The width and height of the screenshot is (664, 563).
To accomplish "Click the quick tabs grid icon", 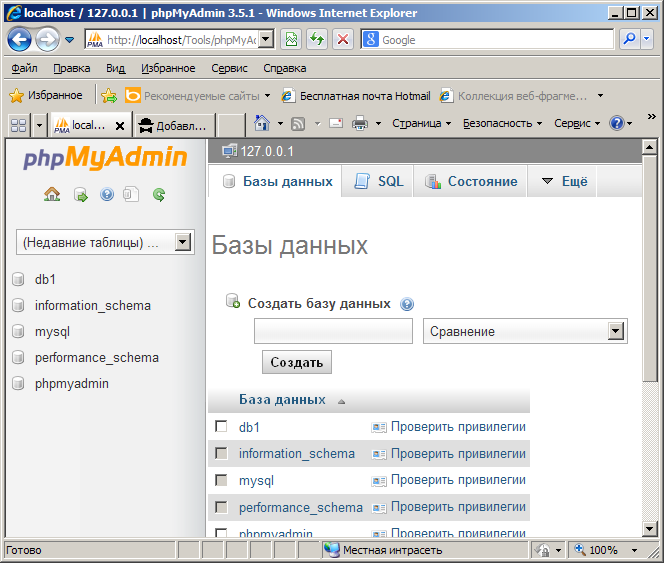I will click(x=18, y=125).
